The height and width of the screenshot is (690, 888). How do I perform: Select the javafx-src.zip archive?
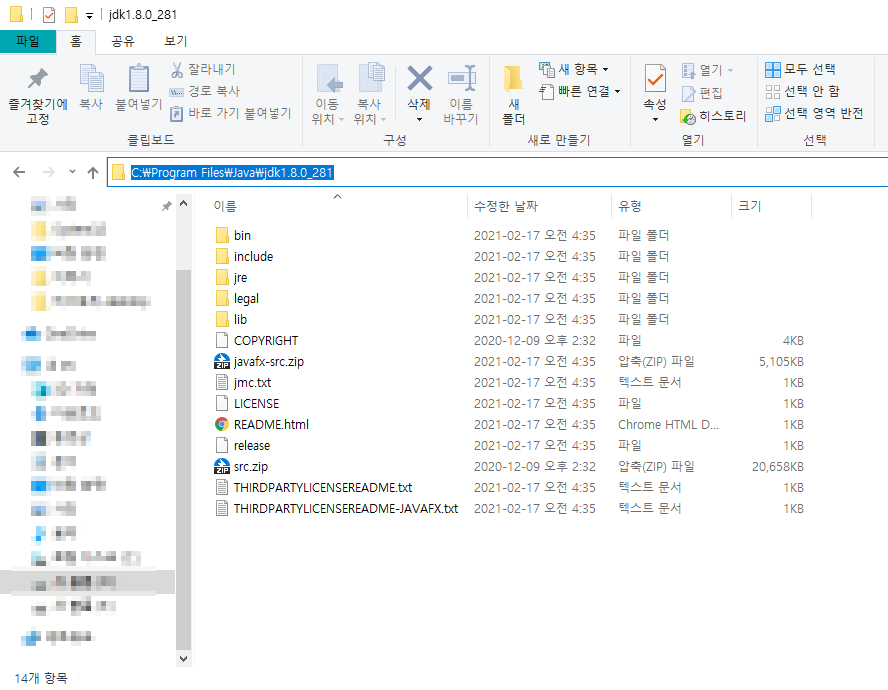click(268, 361)
